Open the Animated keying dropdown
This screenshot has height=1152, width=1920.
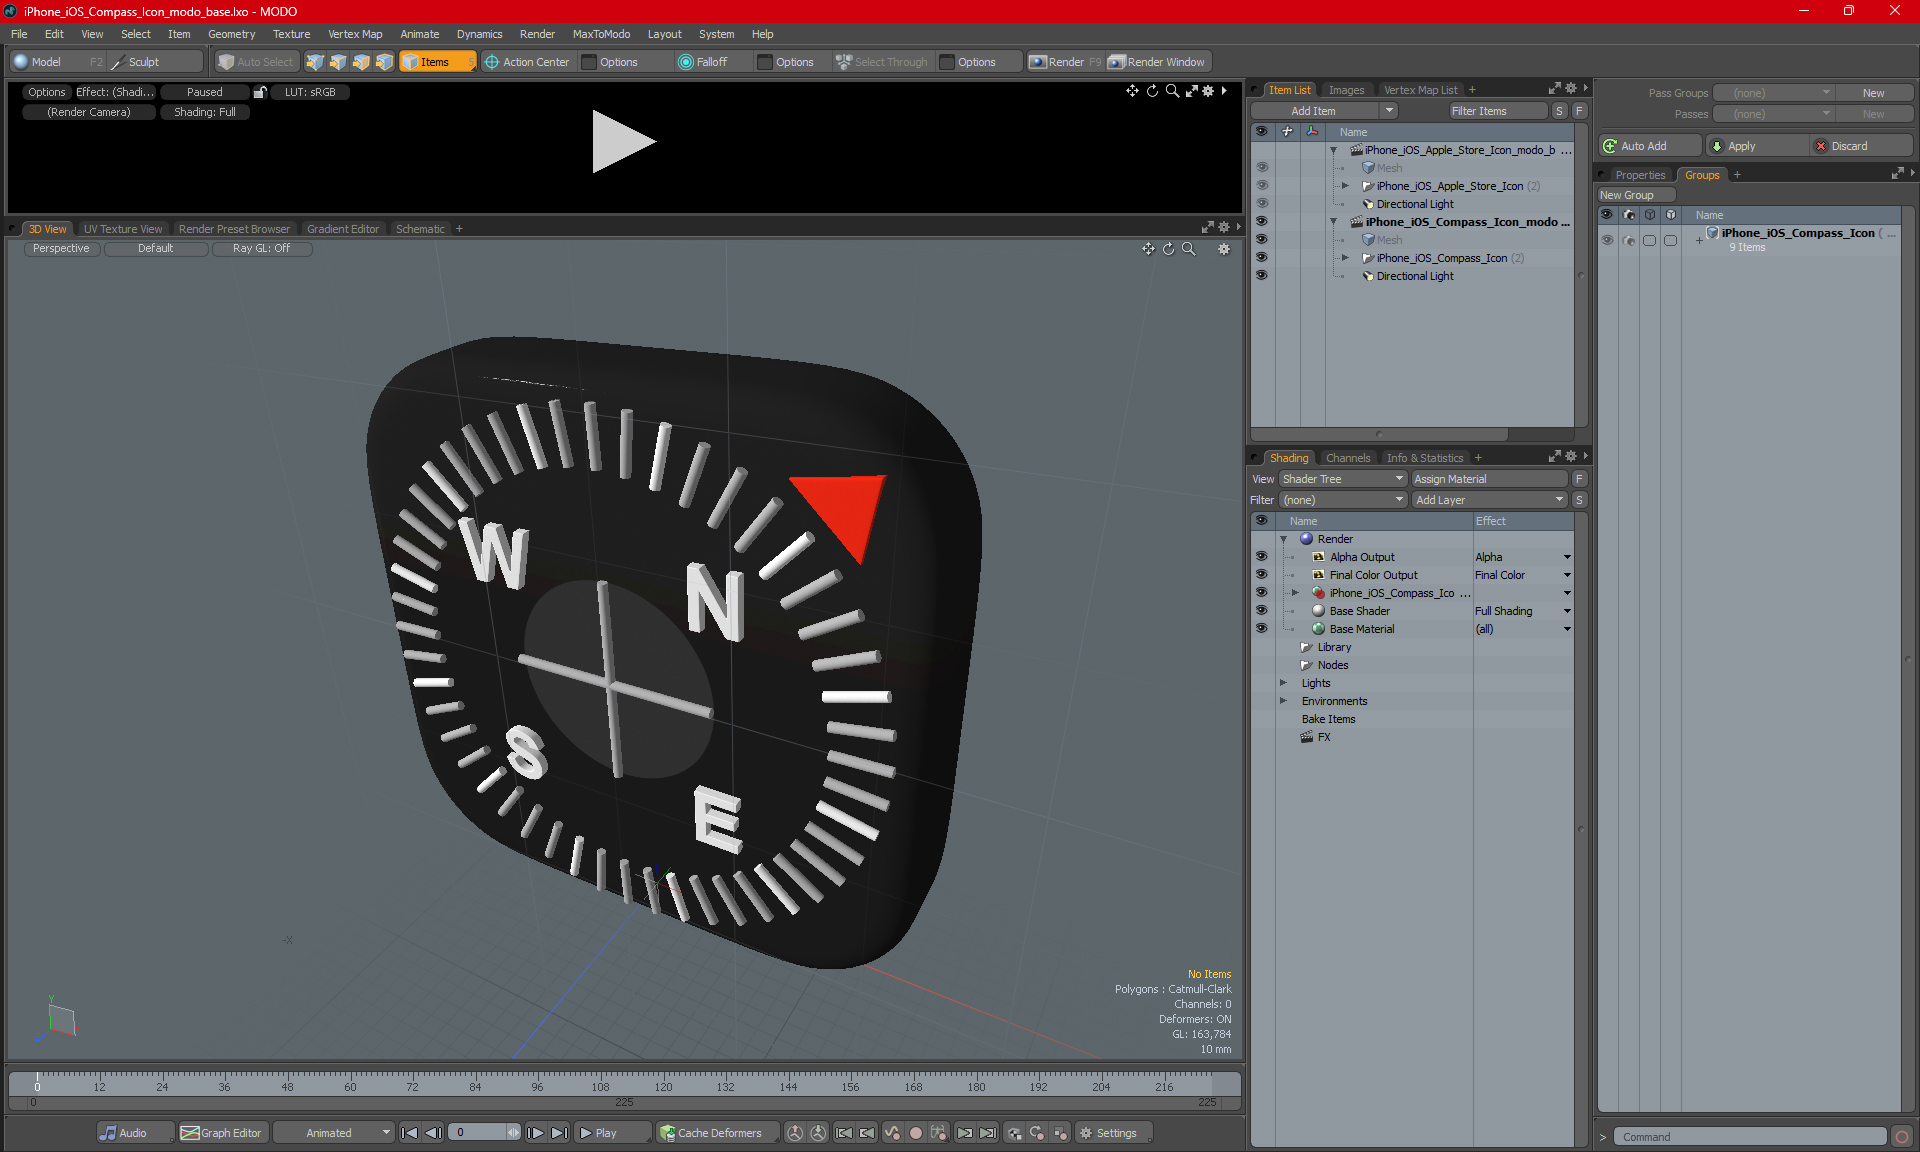tap(334, 1133)
